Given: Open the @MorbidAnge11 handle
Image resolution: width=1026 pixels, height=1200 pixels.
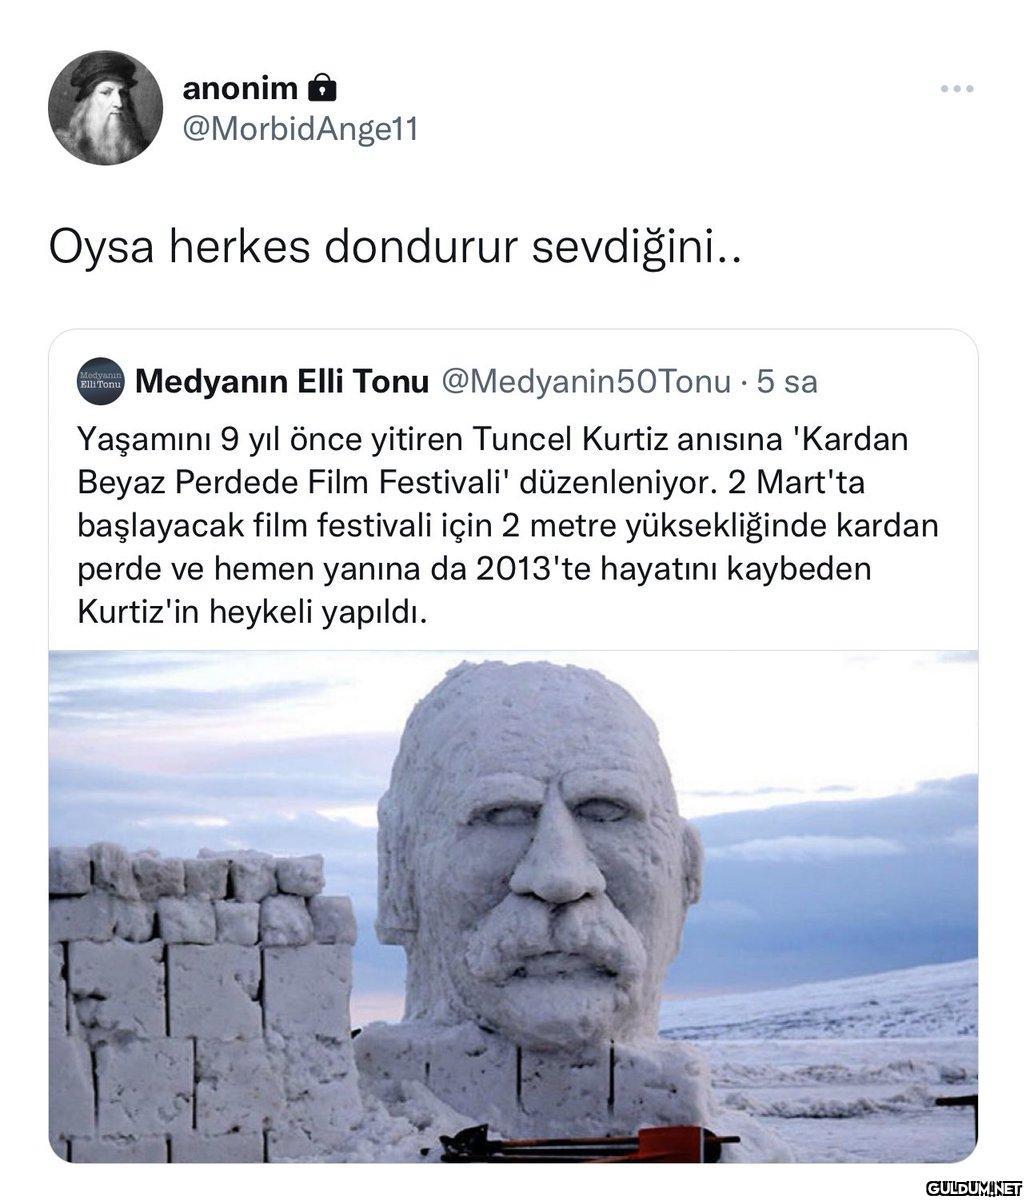Looking at the screenshot, I should [300, 130].
